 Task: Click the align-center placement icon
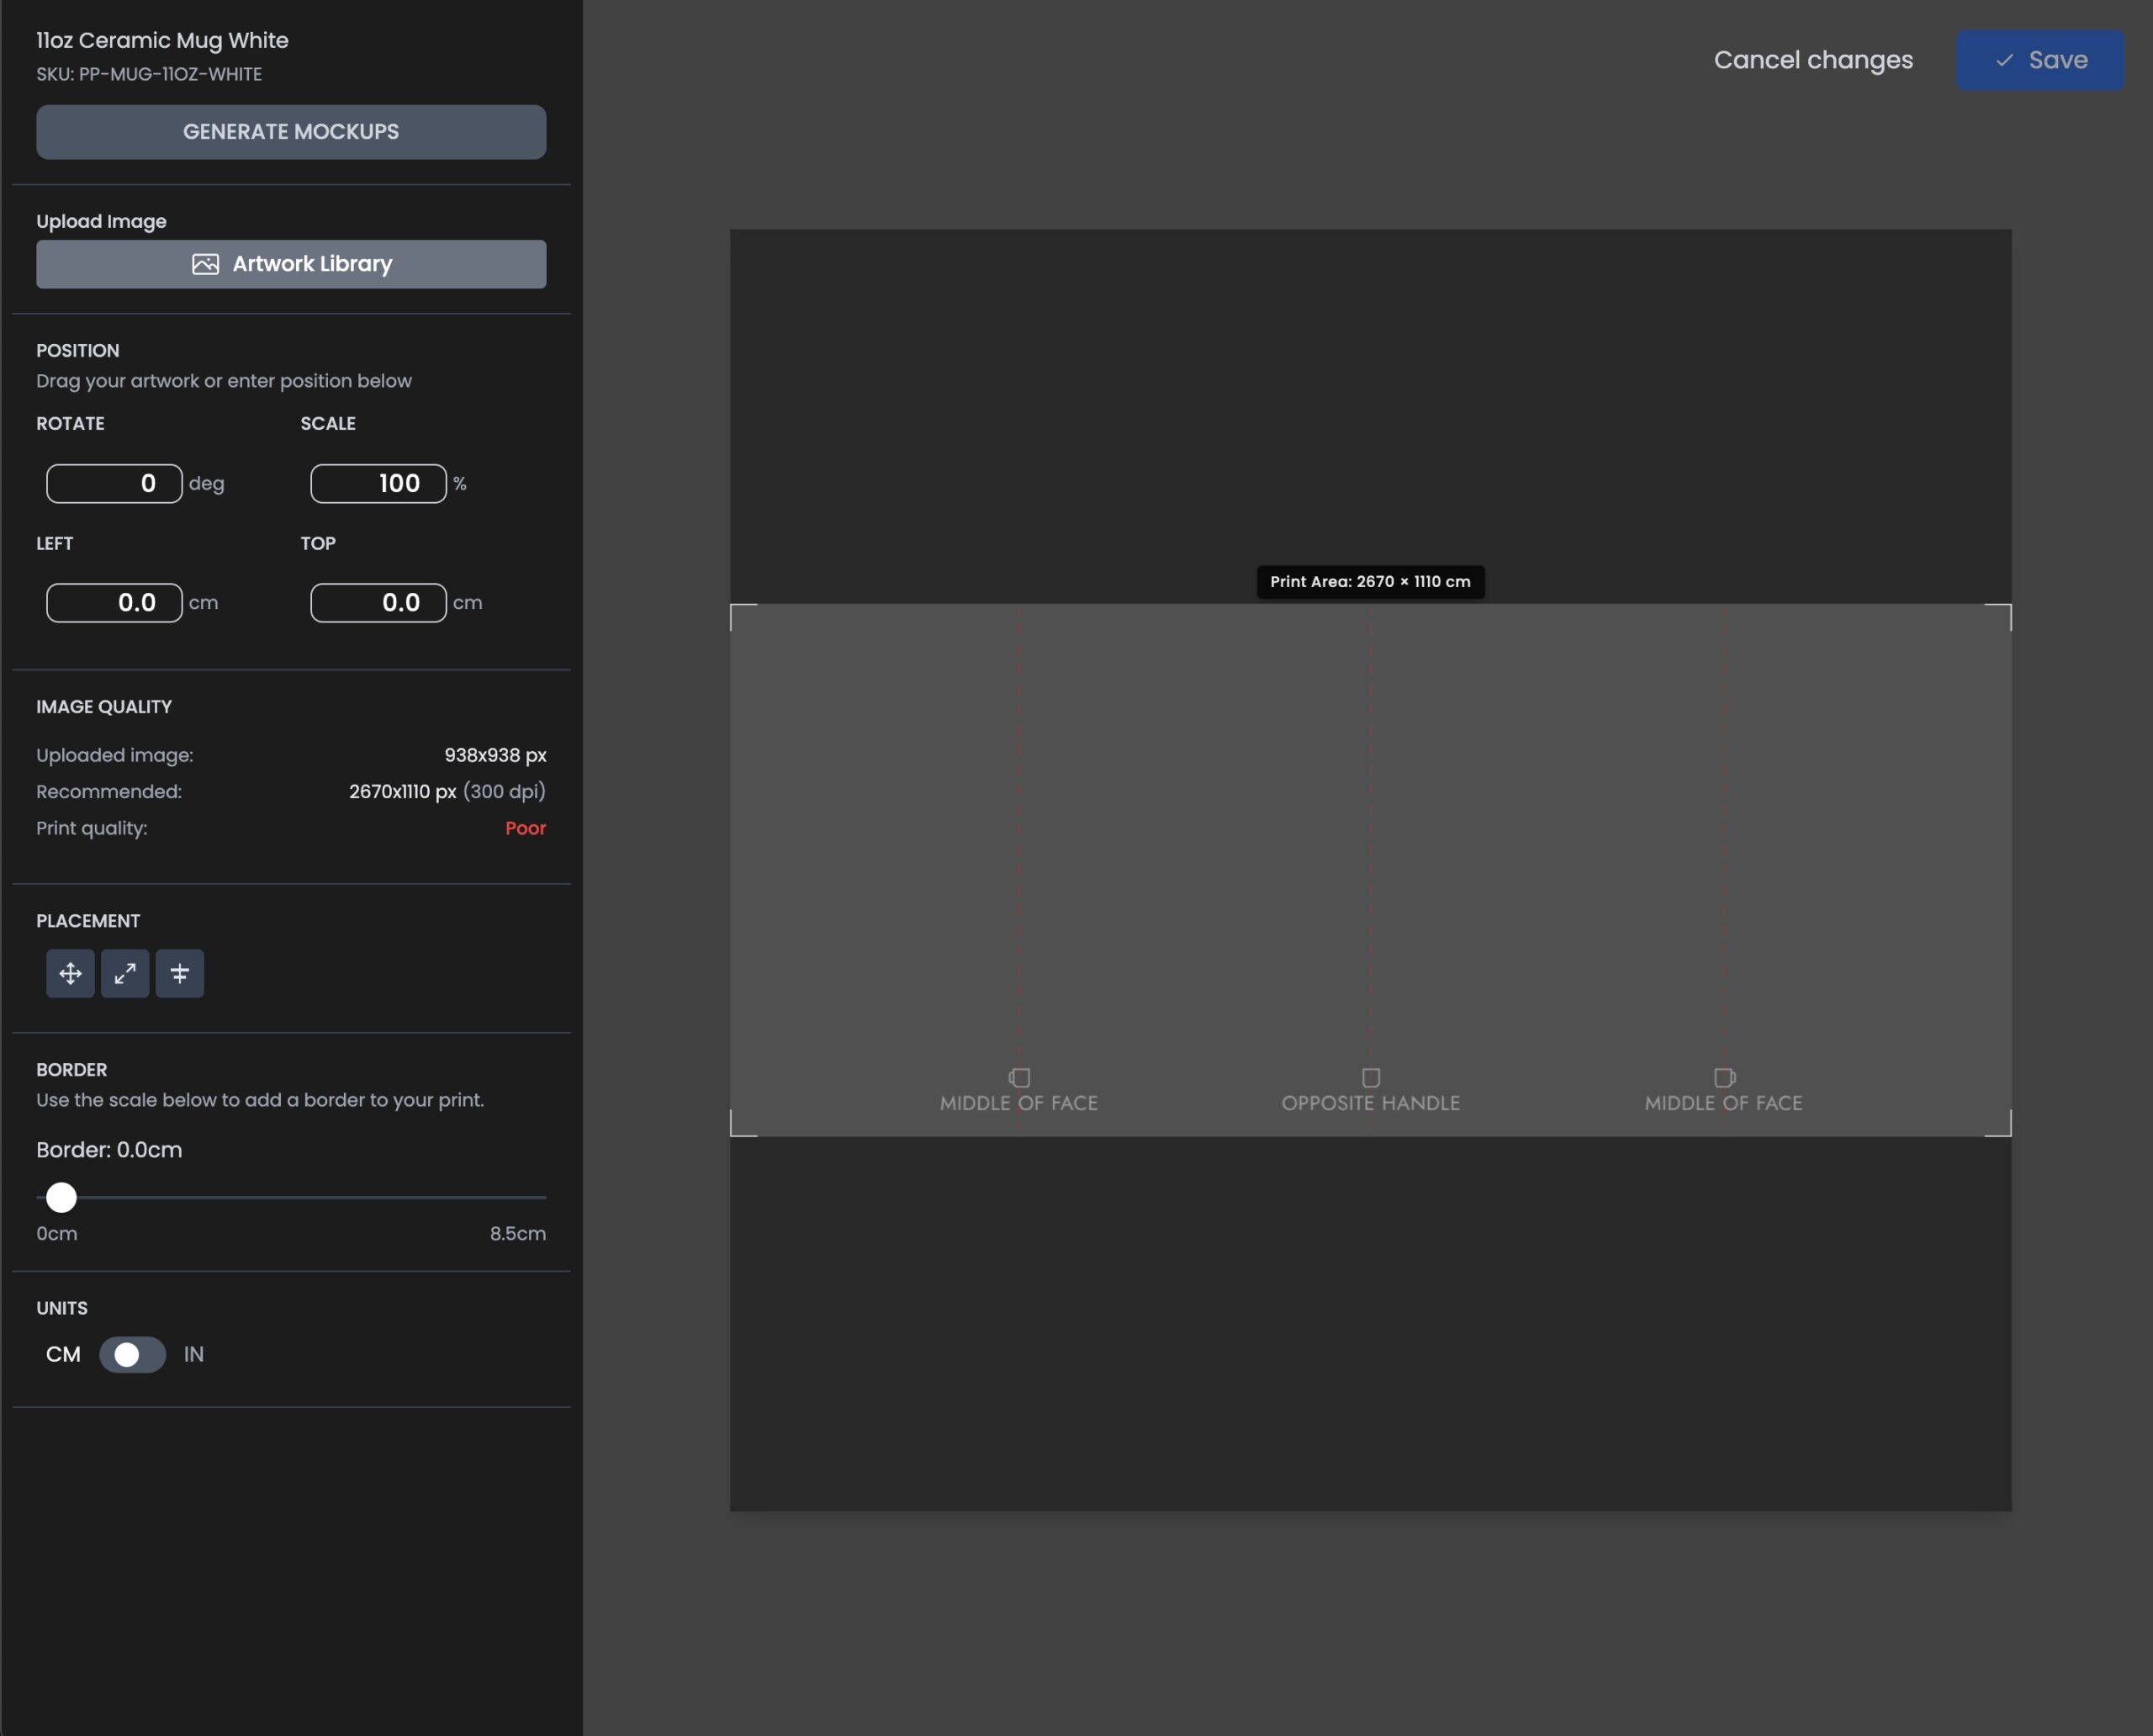tap(180, 973)
